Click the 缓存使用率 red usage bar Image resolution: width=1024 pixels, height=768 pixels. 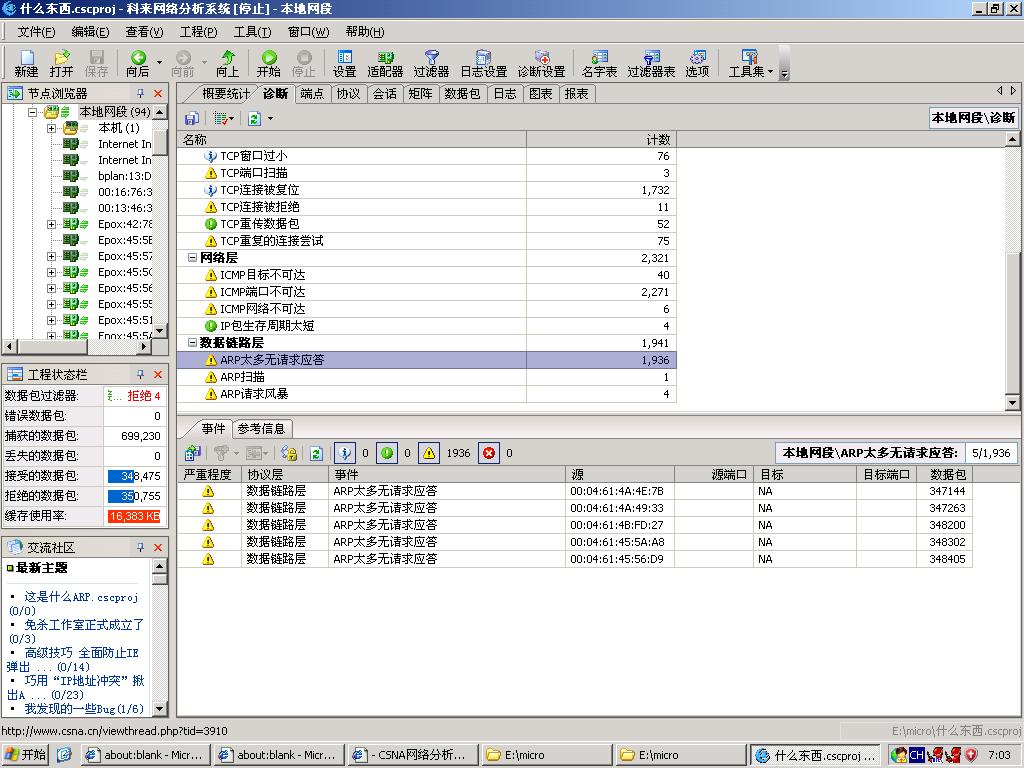(133, 516)
